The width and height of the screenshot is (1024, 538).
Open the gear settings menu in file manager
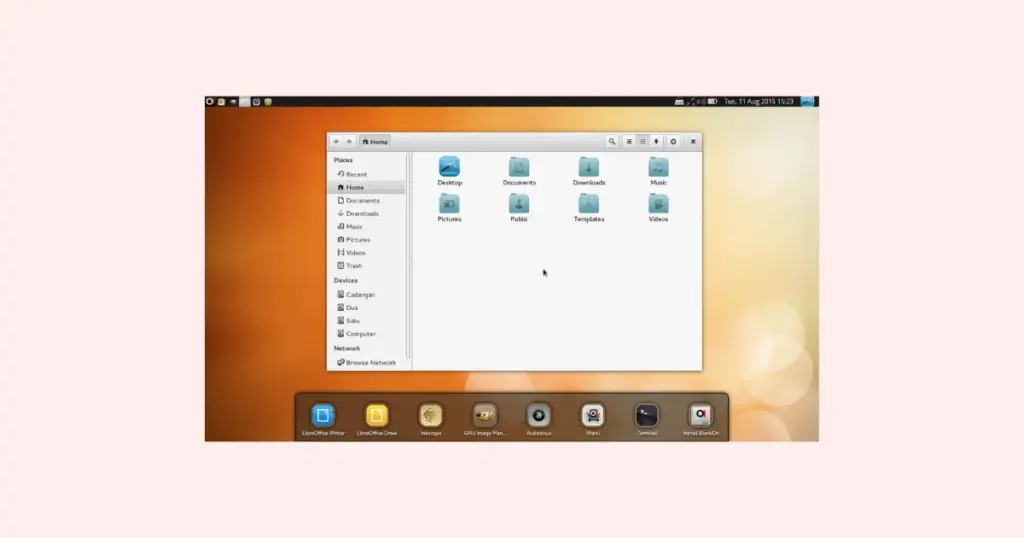673,142
